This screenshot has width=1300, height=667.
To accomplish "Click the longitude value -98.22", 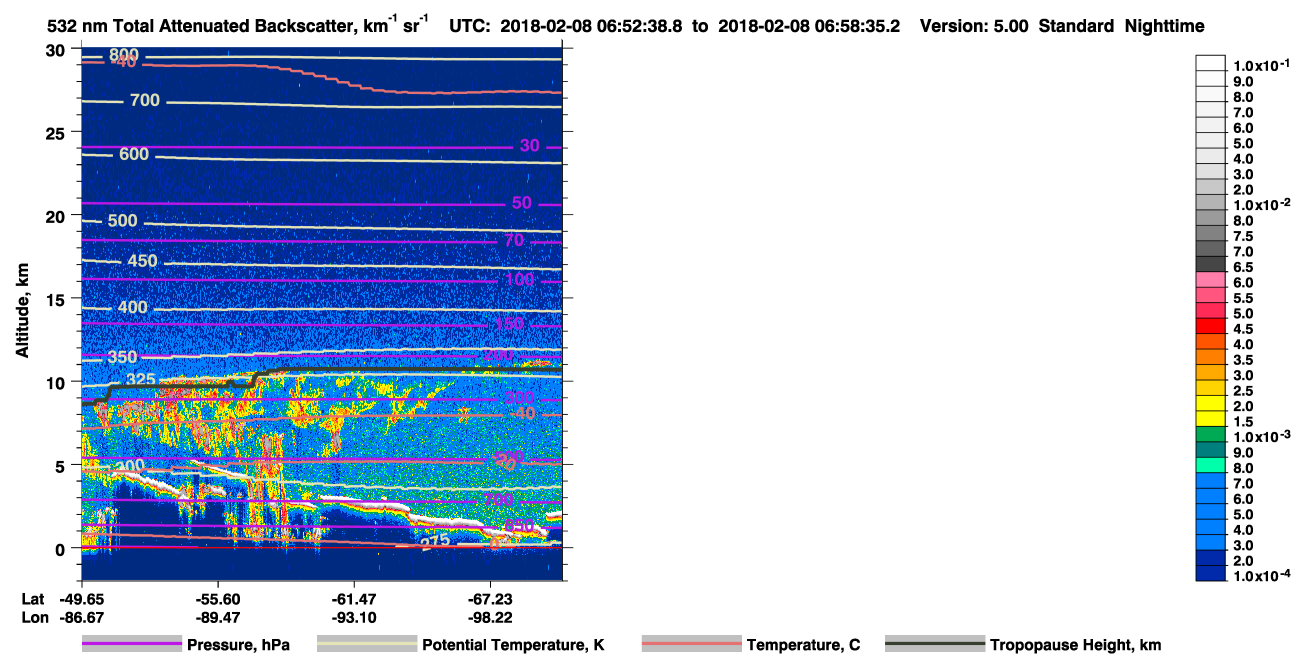I will 490,618.
